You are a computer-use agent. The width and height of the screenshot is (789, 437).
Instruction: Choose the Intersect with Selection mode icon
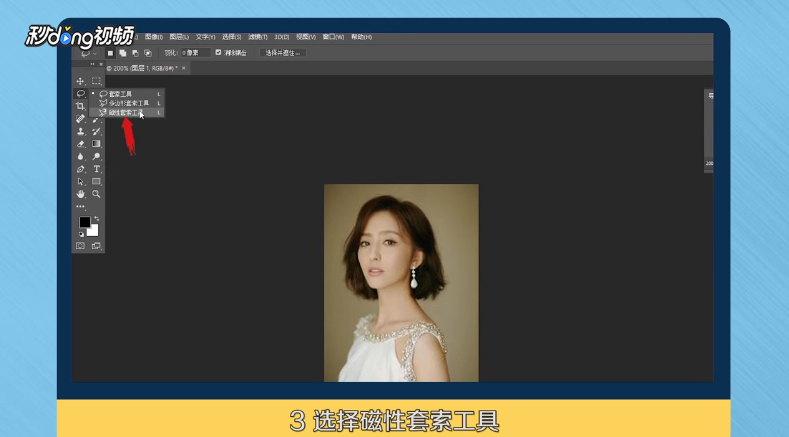pos(147,53)
